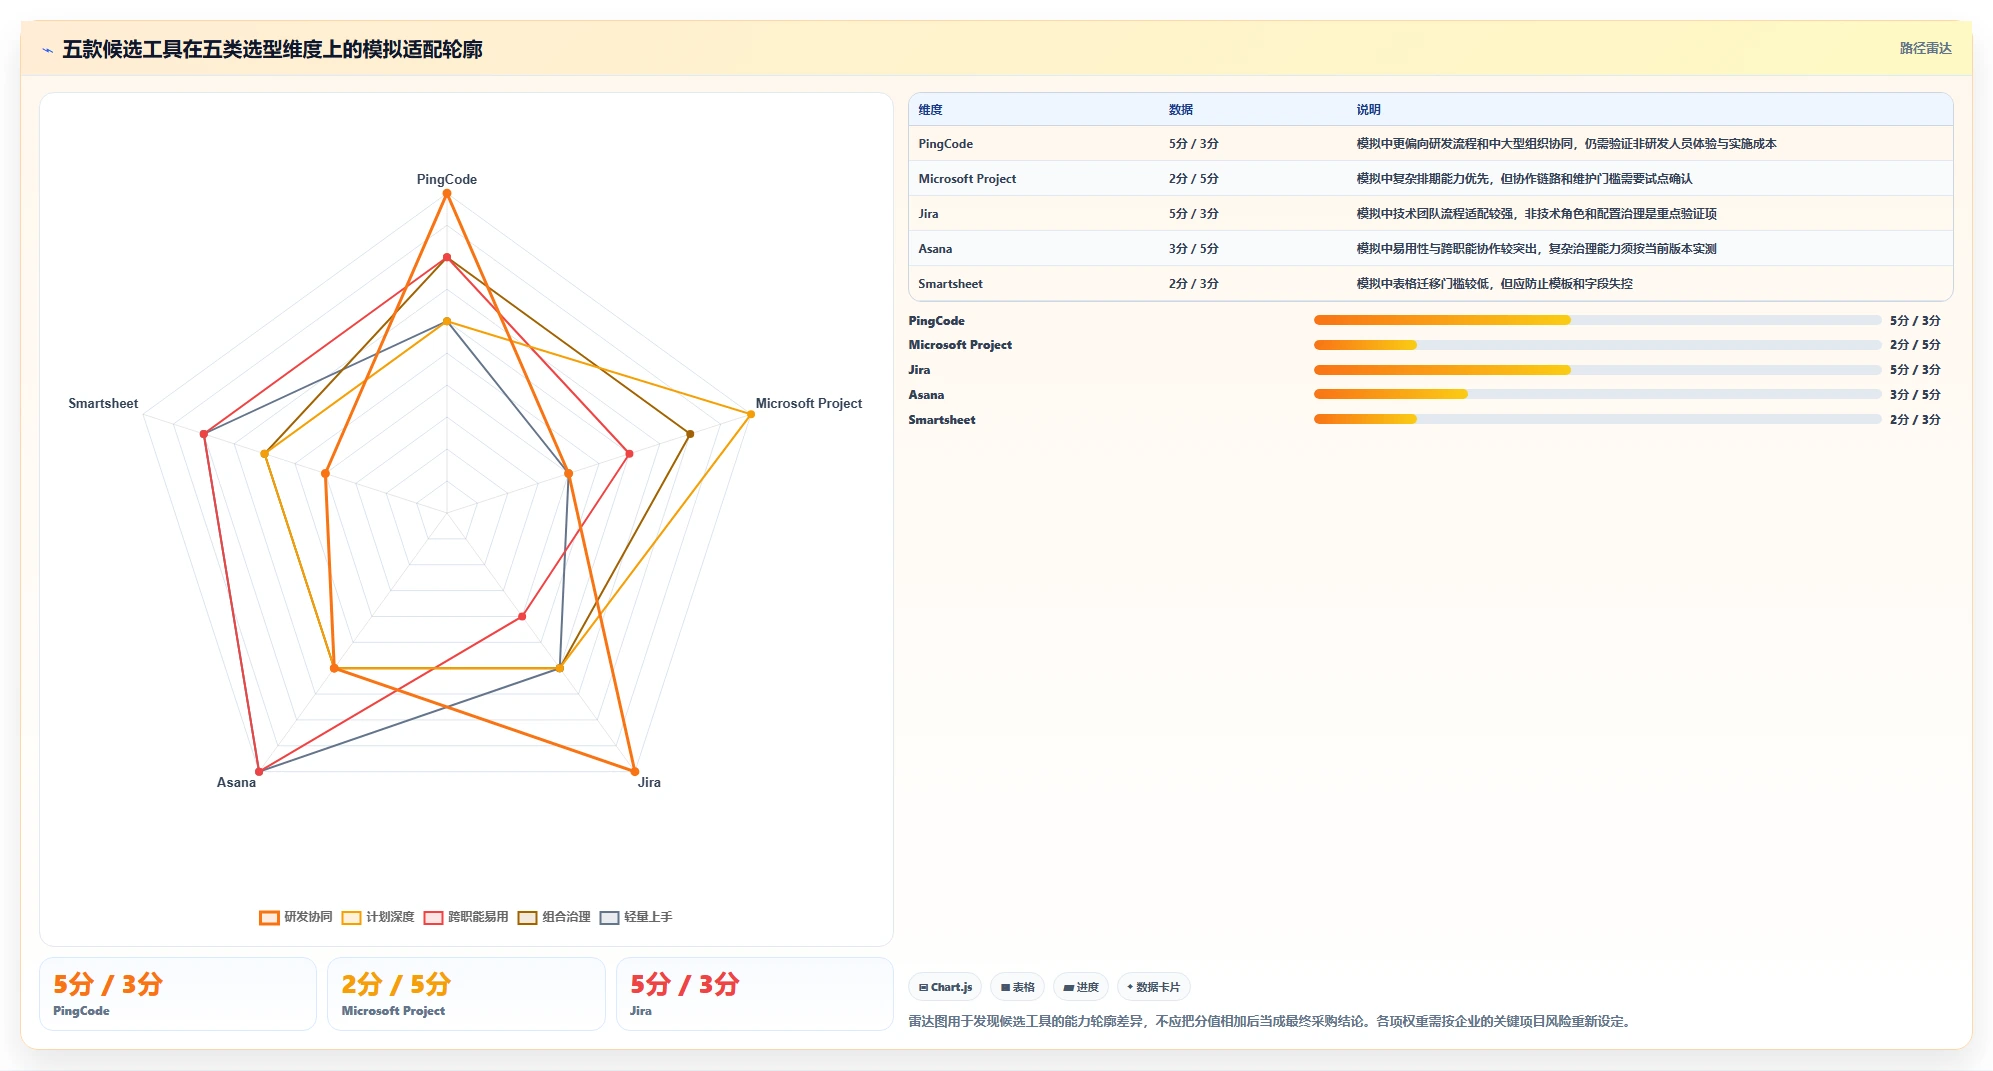Open the PingCode 5分 / 3分 data card
This screenshot has height=1071, width=1993.
pos(178,994)
